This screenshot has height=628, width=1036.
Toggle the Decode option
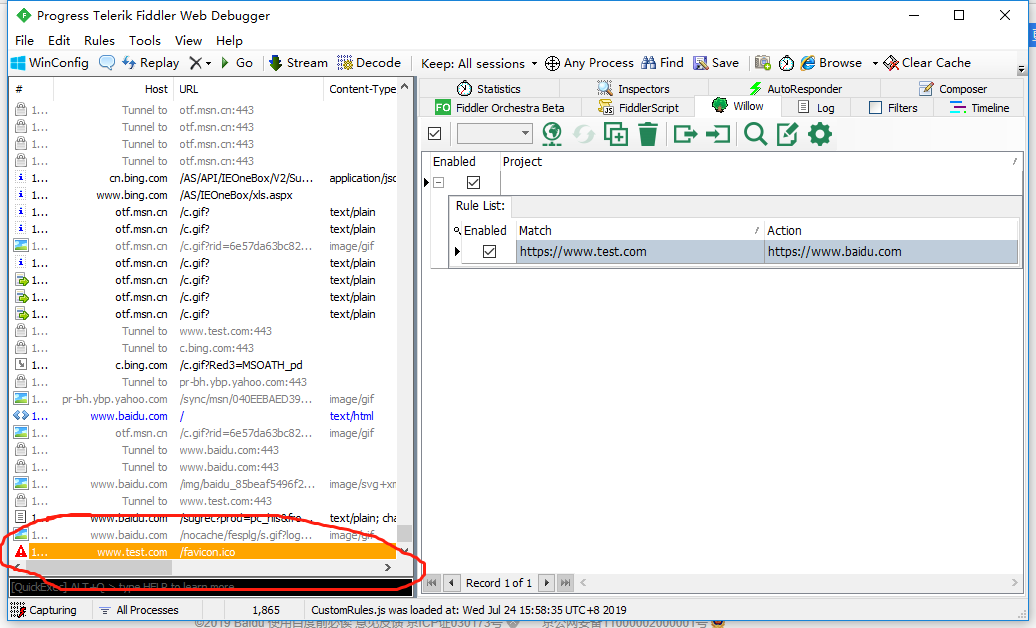pos(369,63)
